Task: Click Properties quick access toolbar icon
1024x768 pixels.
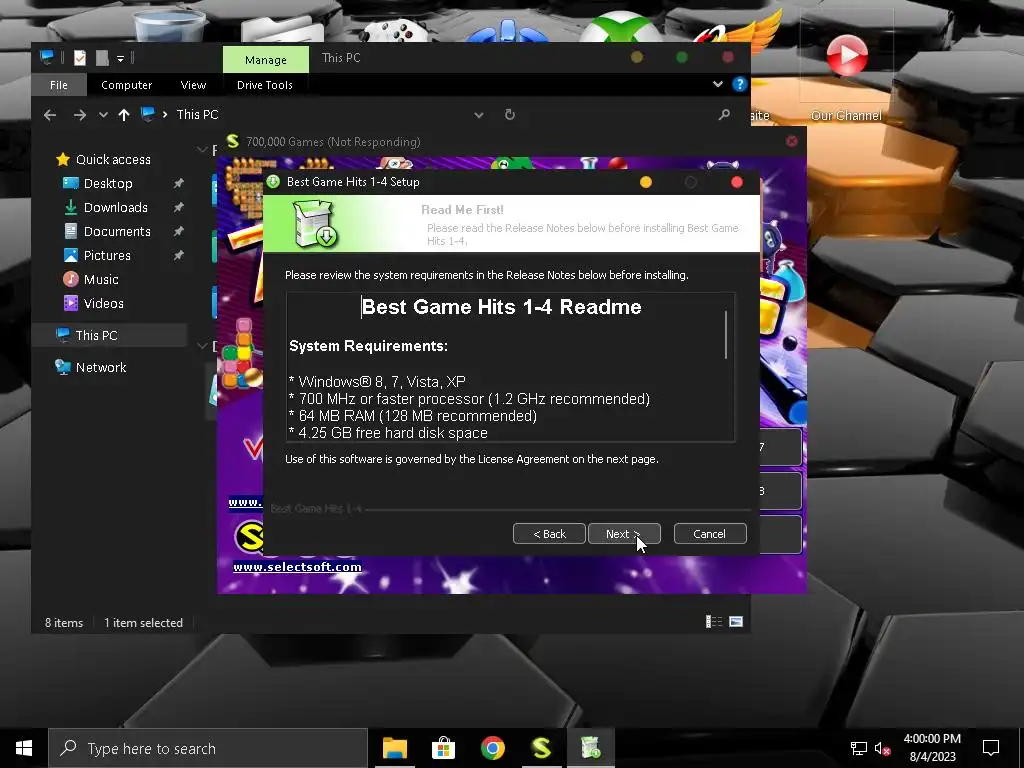Action: (80, 58)
